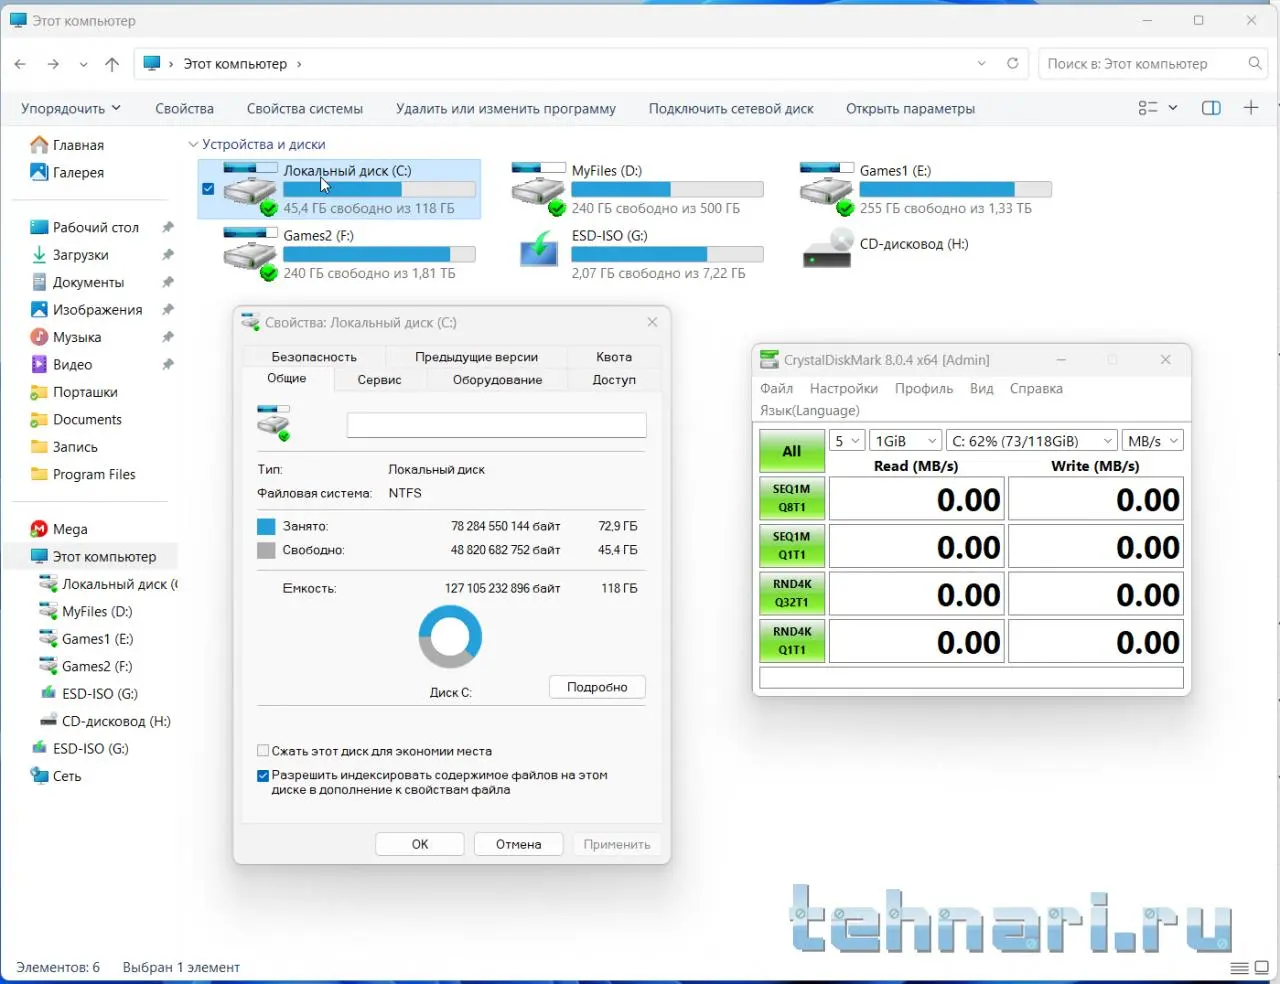Click Отмена in the properties dialog
Screen dimensions: 1280x984
pos(519,844)
